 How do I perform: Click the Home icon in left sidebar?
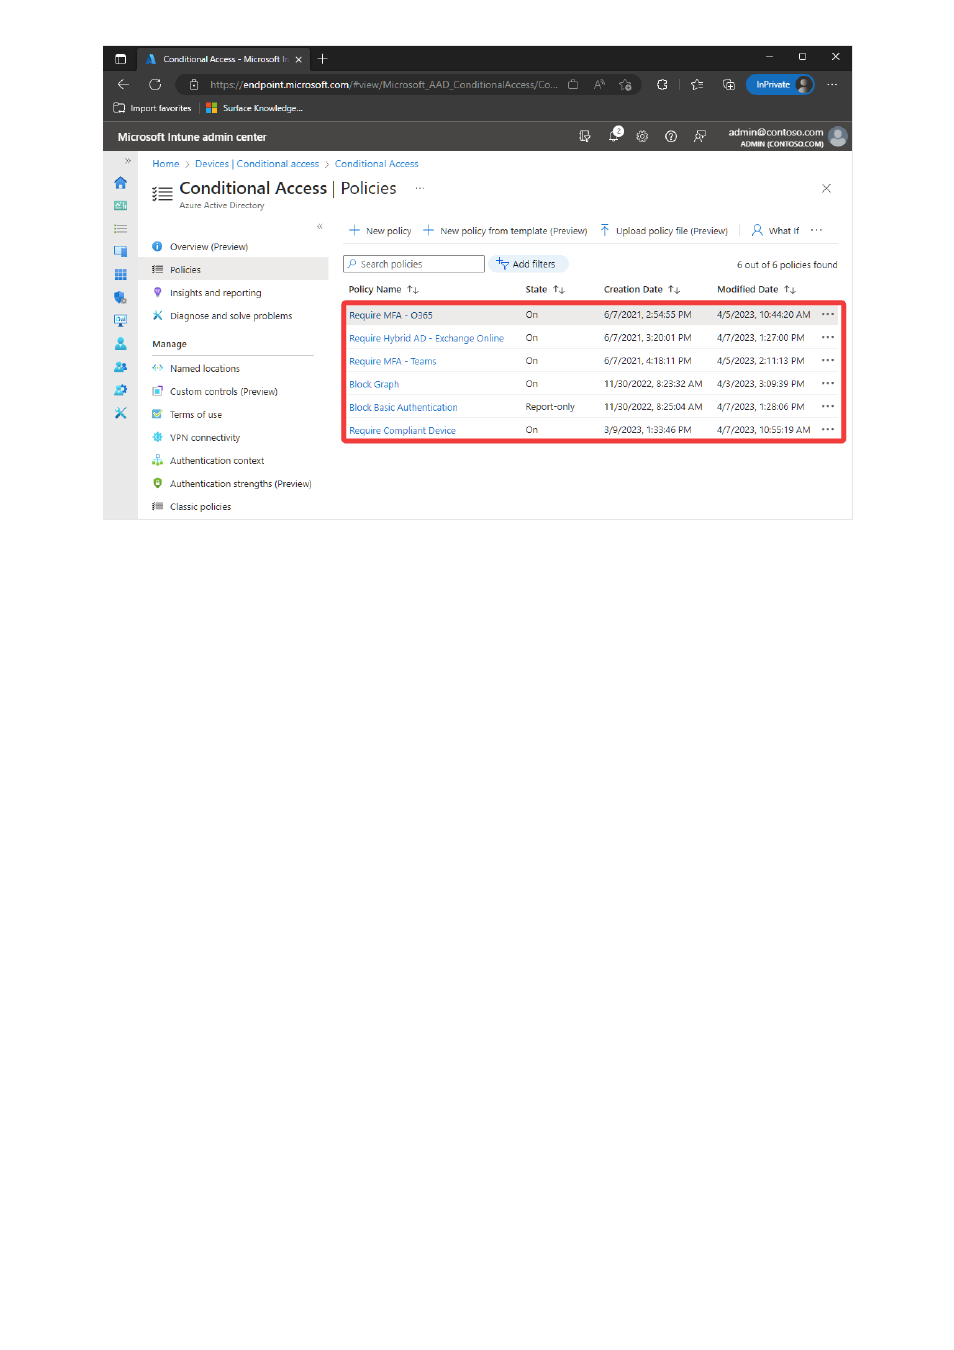point(121,183)
